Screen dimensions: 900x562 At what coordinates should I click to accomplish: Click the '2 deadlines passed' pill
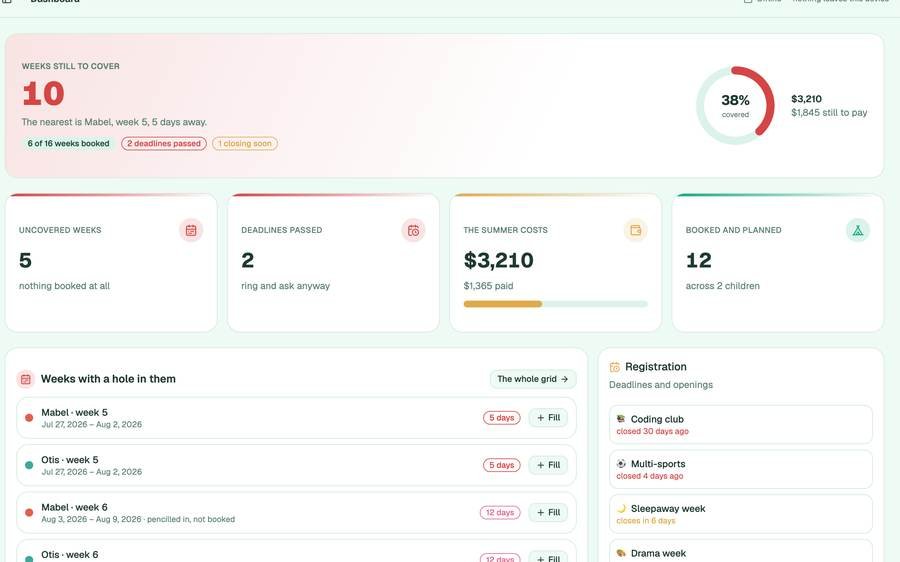click(164, 144)
